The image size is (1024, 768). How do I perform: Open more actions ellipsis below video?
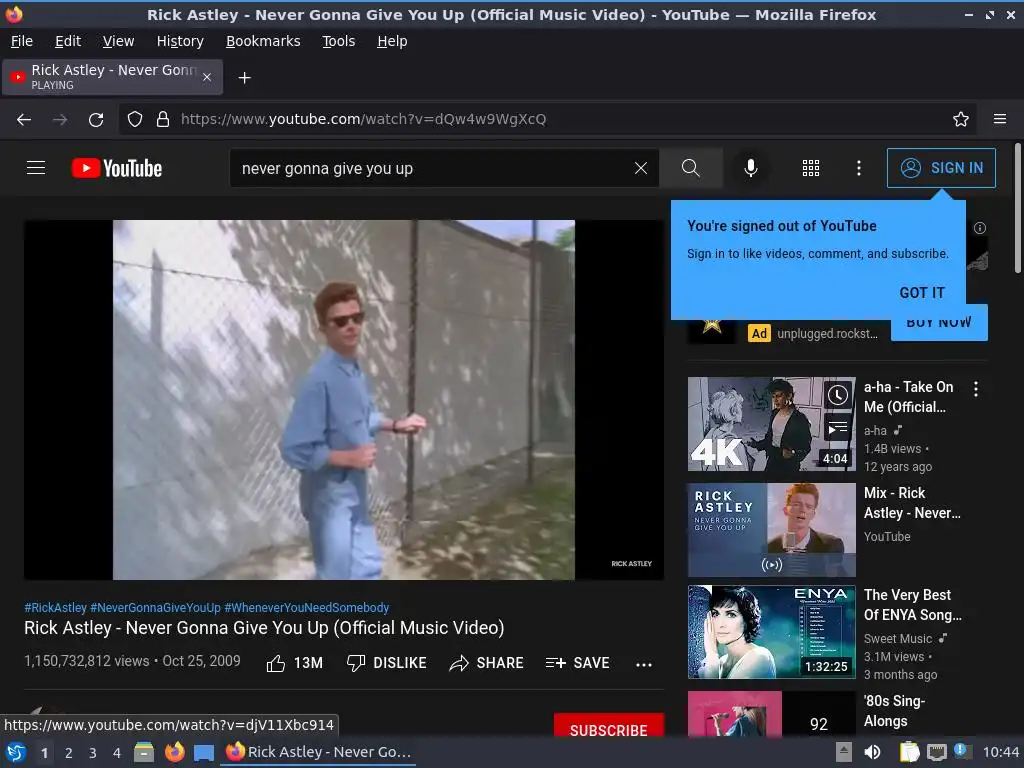coord(644,664)
